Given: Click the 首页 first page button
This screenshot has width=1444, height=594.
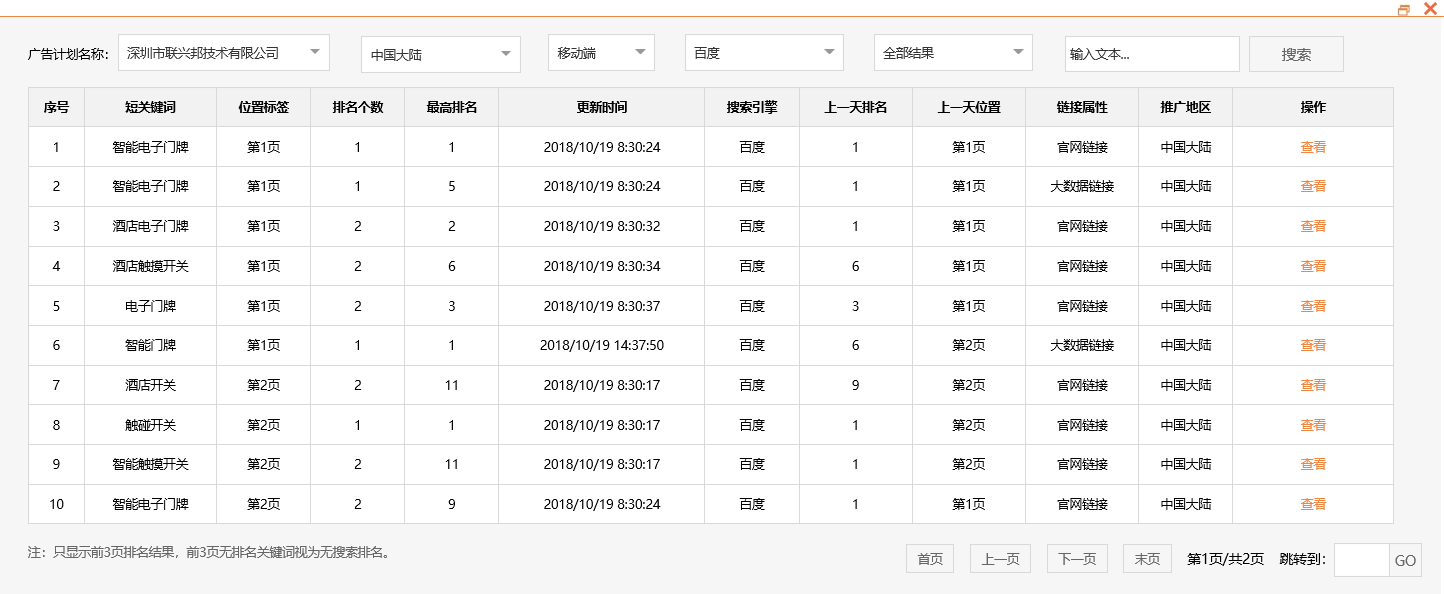Looking at the screenshot, I should 929,558.
